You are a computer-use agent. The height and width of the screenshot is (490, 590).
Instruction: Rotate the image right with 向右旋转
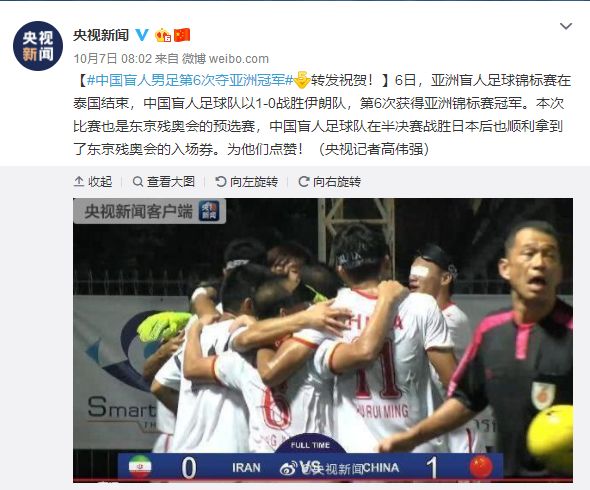coord(330,182)
